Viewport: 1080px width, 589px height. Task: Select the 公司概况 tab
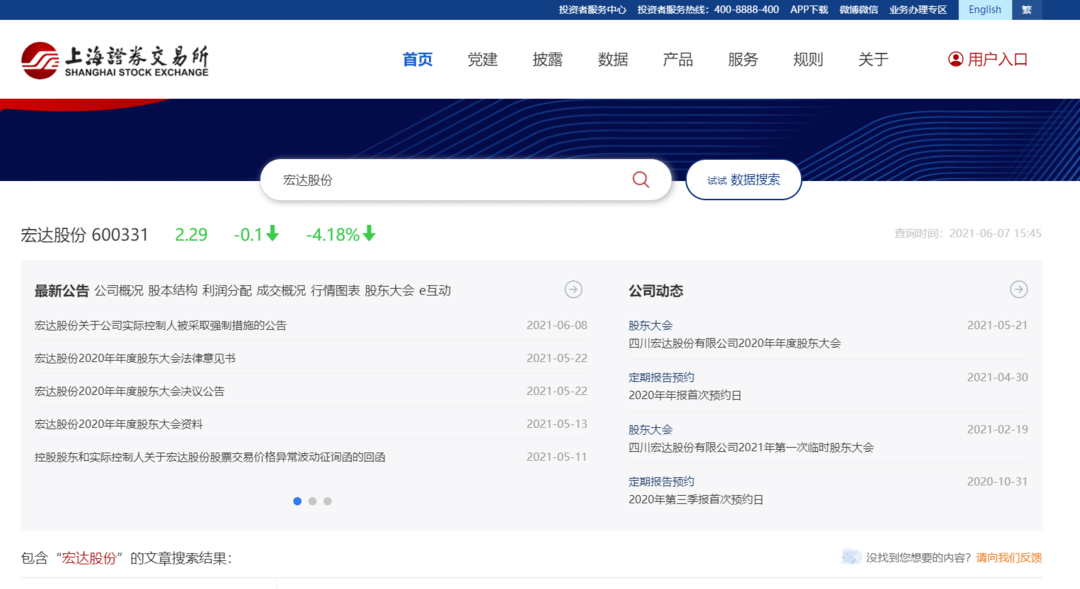click(x=118, y=291)
